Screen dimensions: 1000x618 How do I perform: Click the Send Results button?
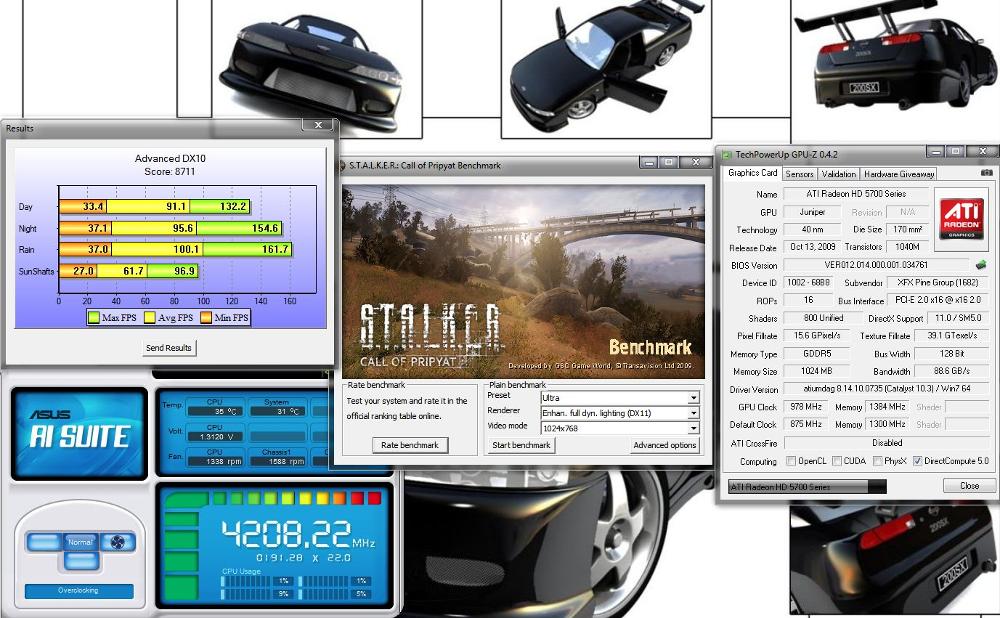pyautogui.click(x=168, y=348)
